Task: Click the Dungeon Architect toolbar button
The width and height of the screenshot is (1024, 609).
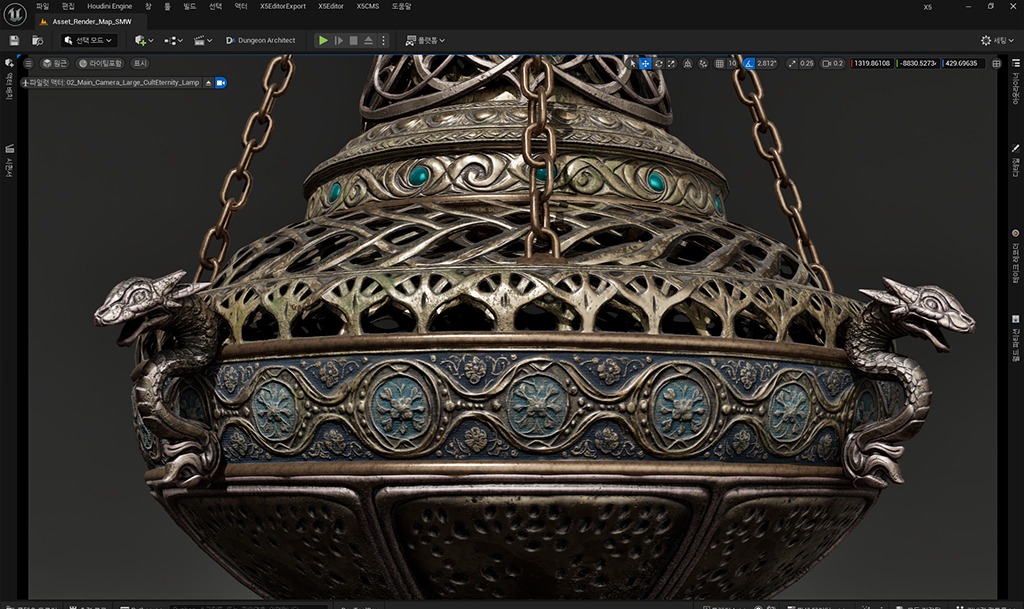Action: coord(262,40)
